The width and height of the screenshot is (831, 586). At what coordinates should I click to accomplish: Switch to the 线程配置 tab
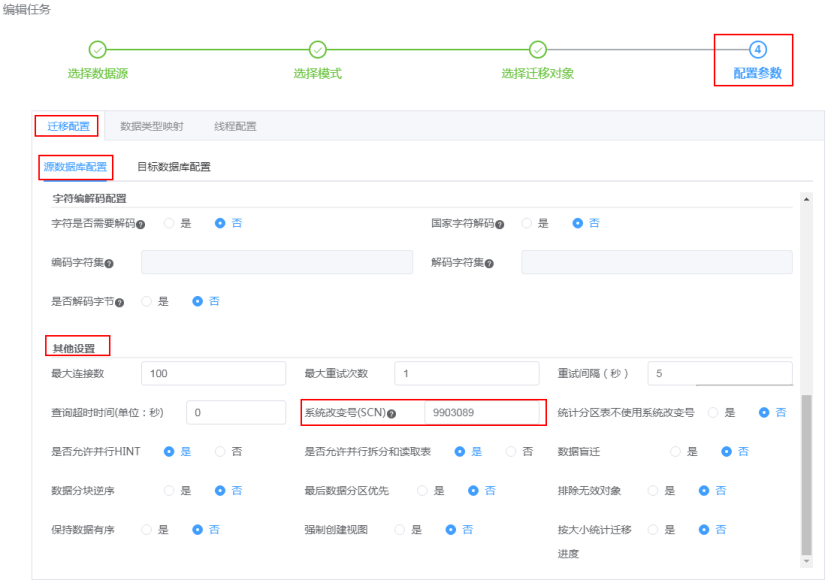point(237,125)
